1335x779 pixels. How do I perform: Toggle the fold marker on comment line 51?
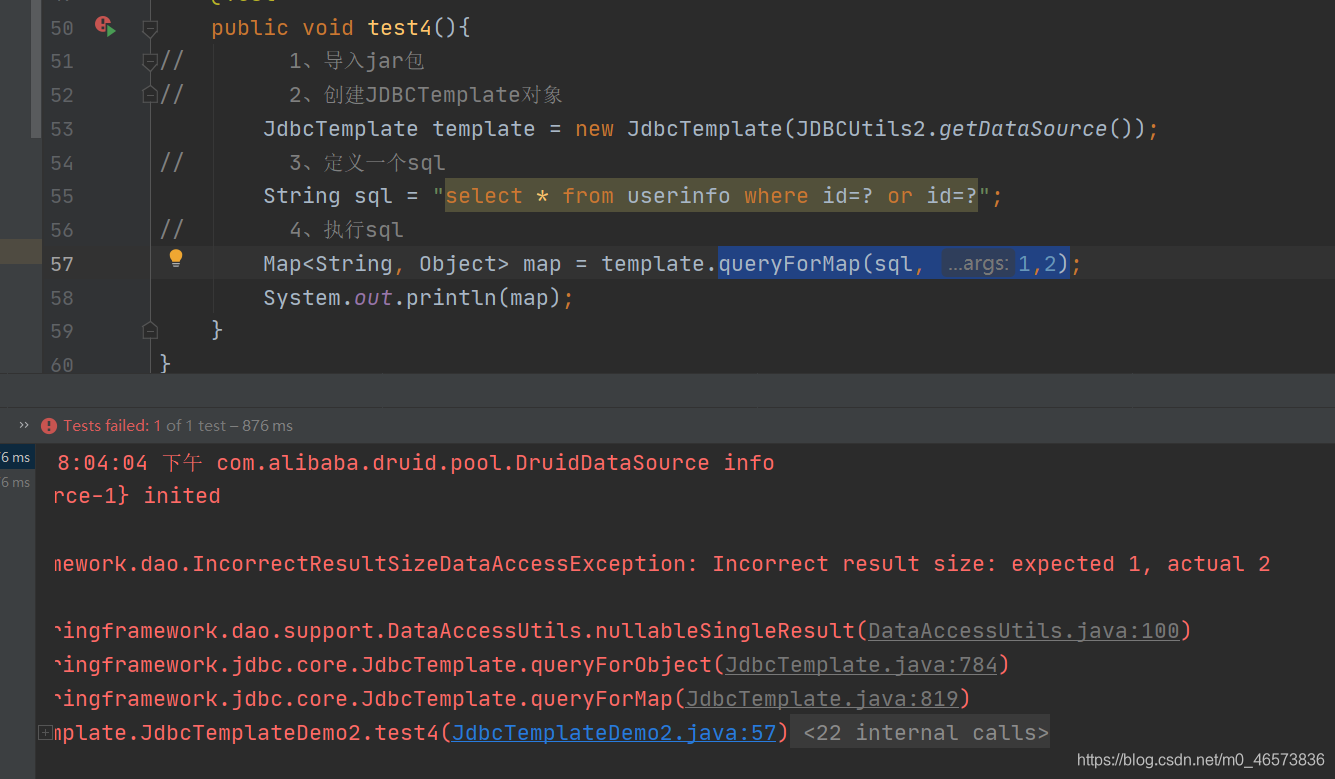coord(150,62)
